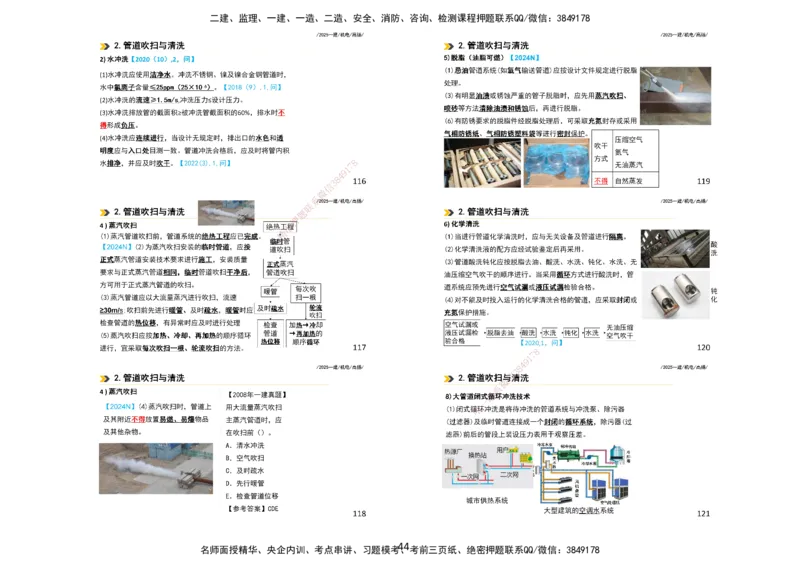Viewport: 800px width, 566px height.
Task: Open the blue plastic wrapped parts photo
Action: click(x=556, y=163)
